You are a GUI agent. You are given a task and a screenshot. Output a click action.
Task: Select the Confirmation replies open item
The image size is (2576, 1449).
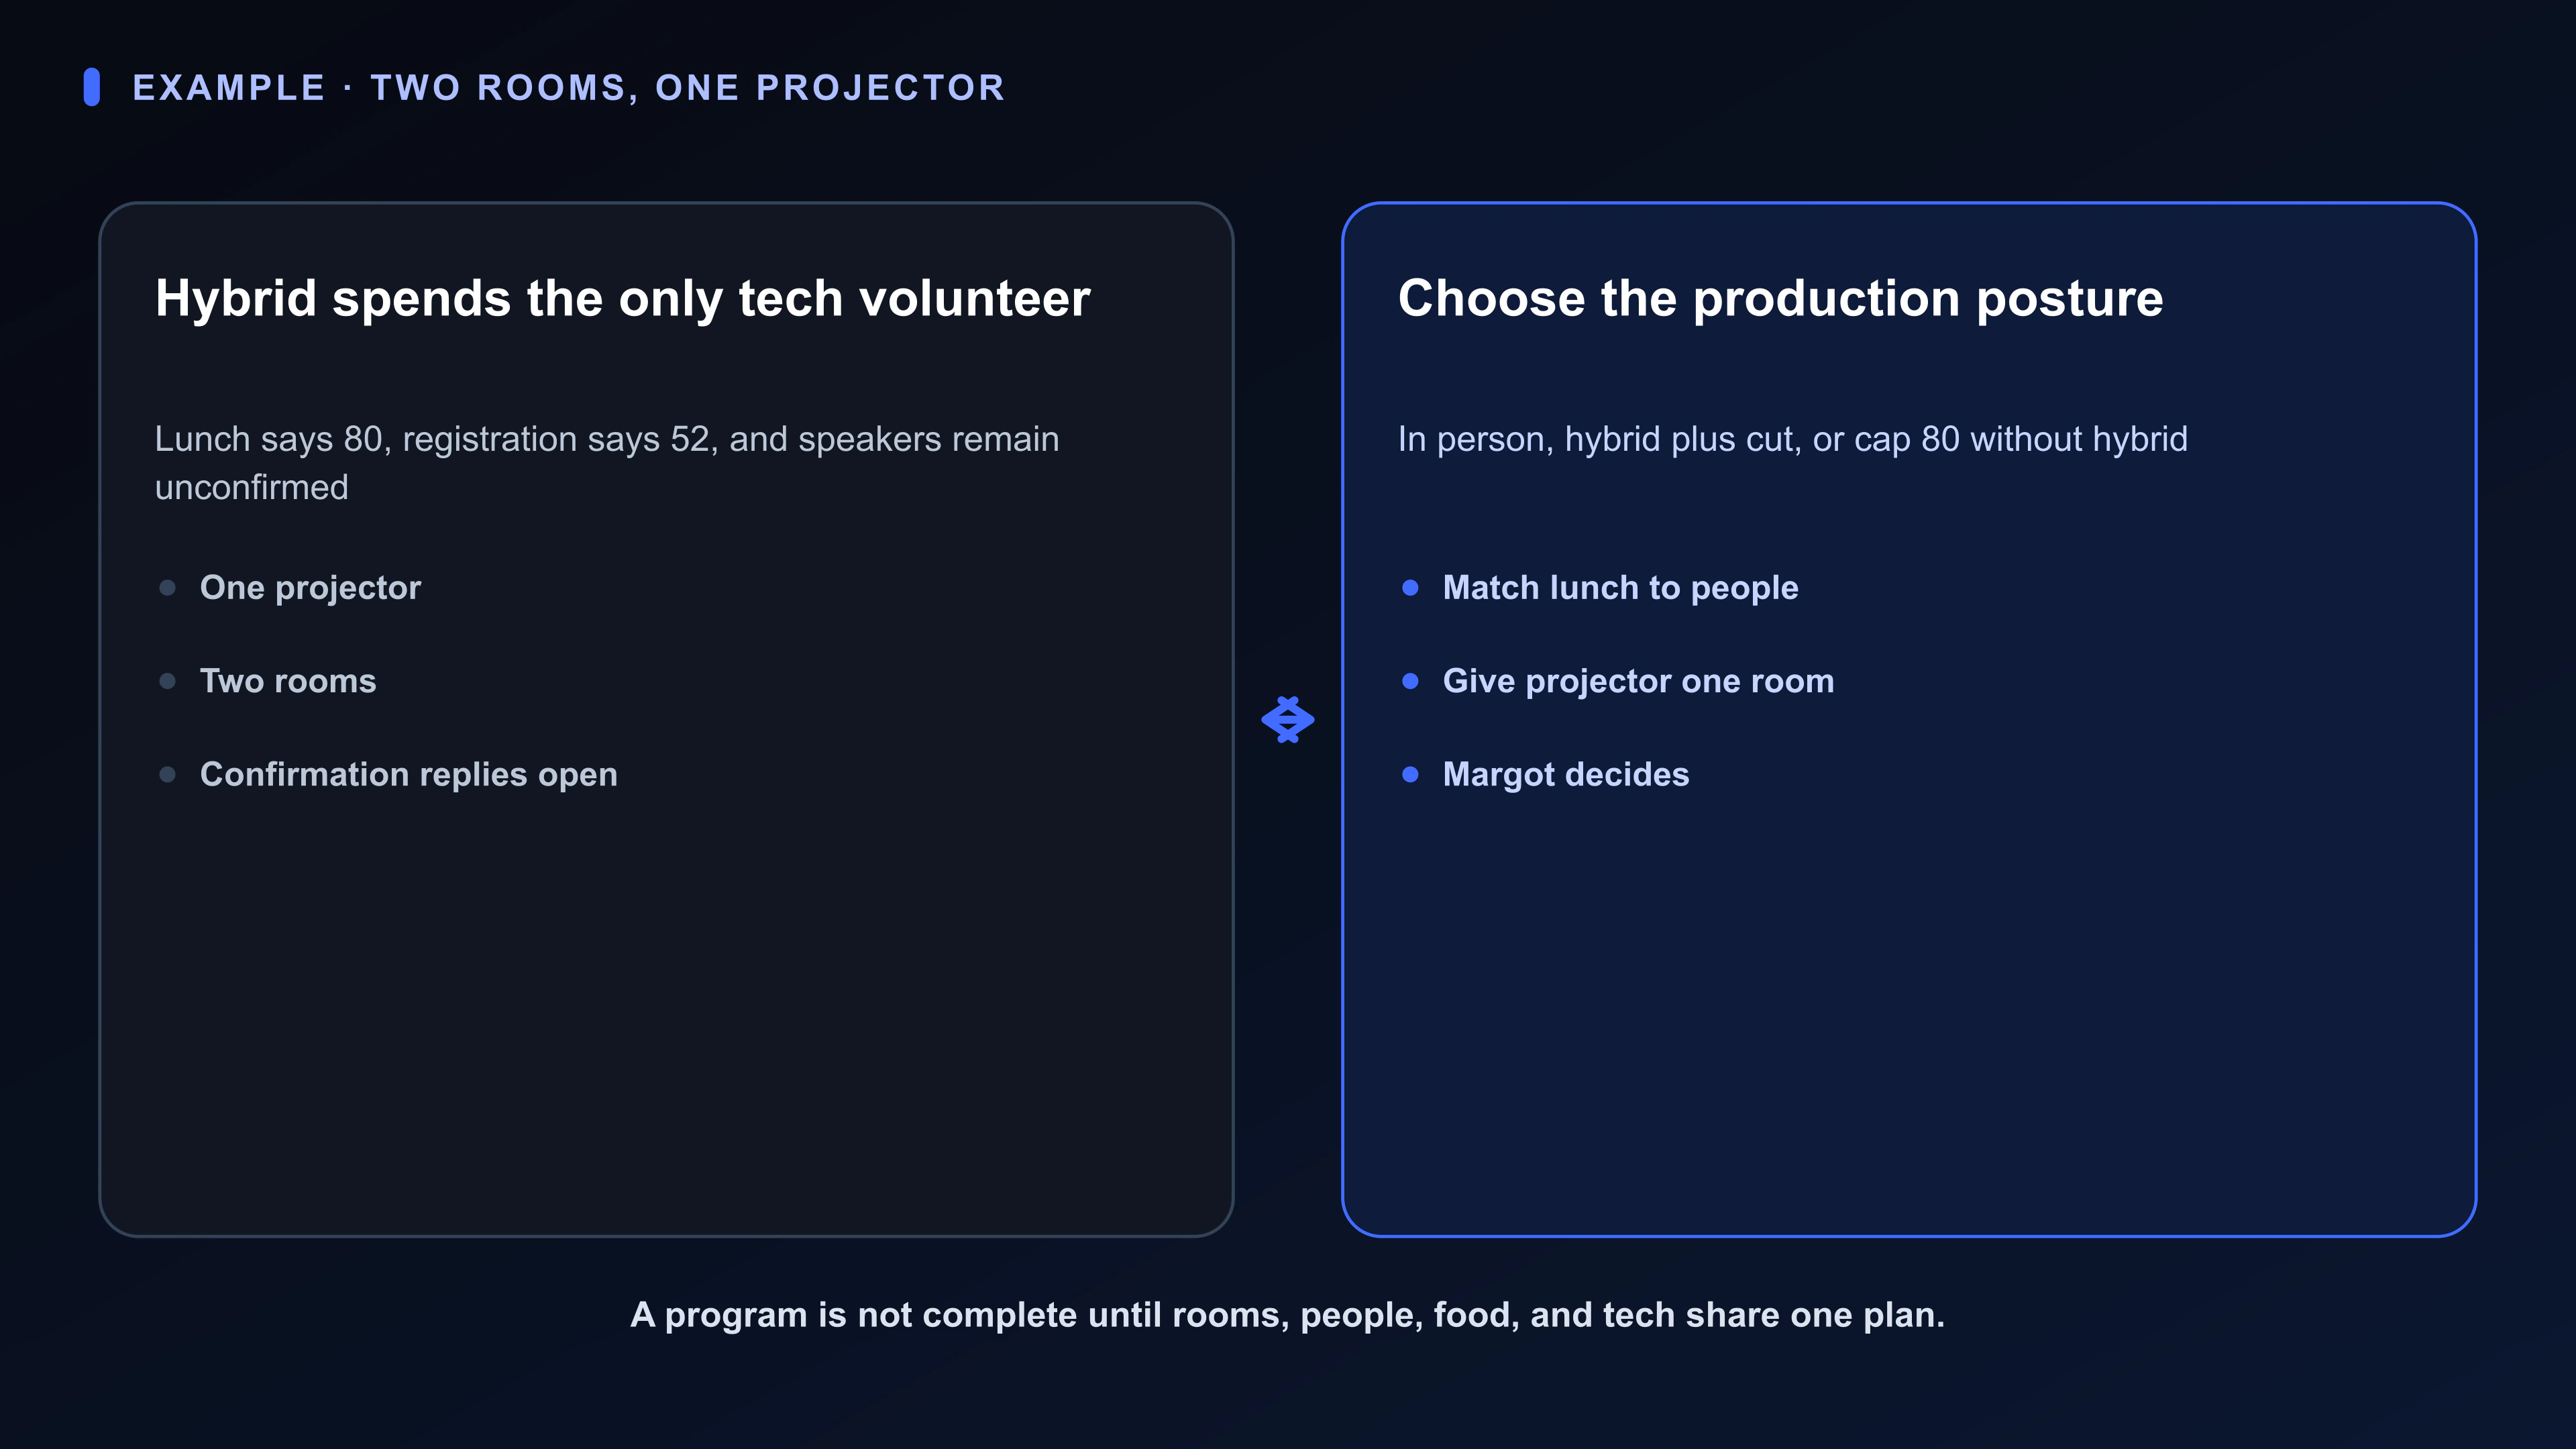pos(408,775)
